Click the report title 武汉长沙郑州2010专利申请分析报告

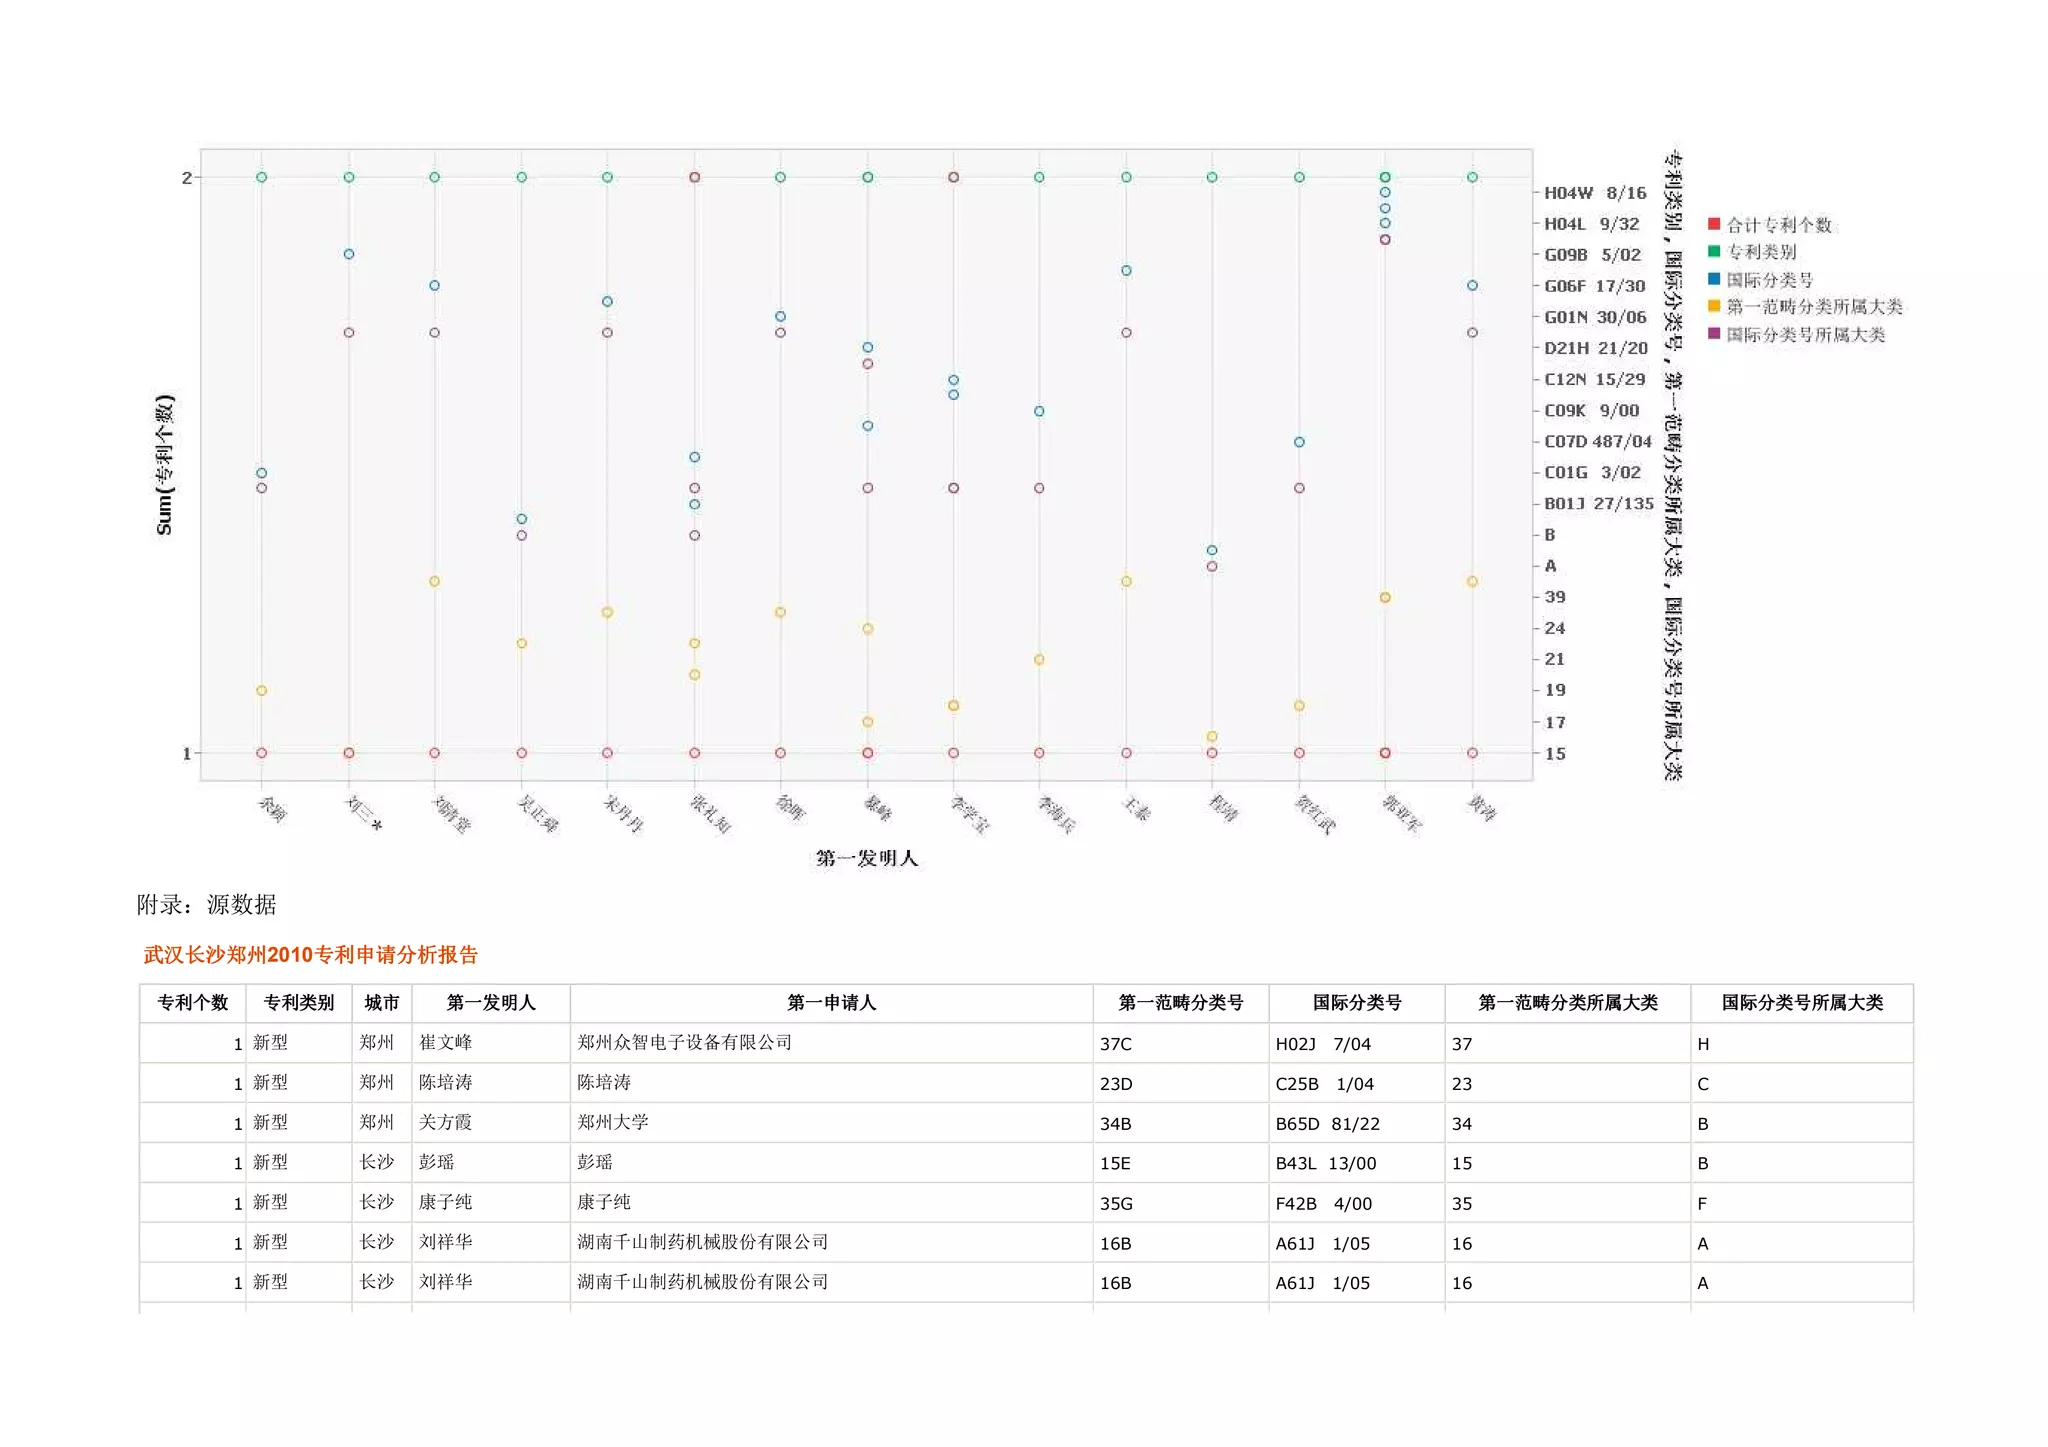coord(310,955)
